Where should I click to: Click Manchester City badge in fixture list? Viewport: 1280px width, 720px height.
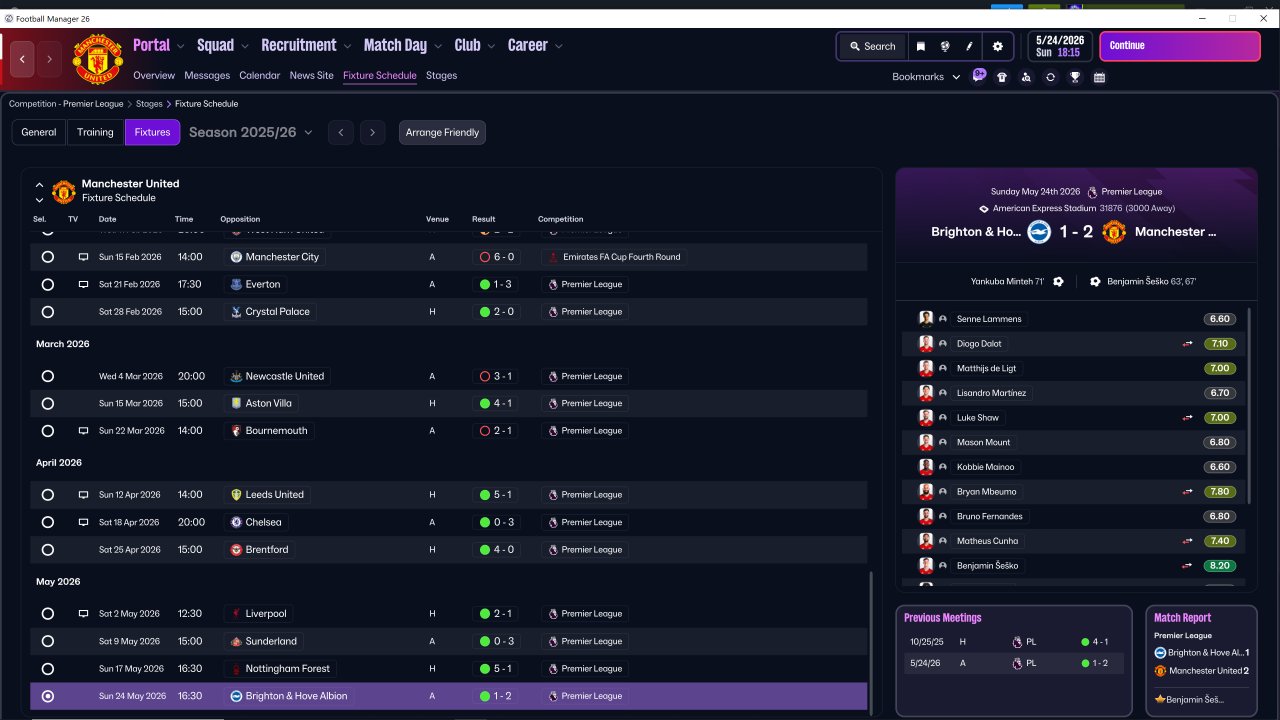pyautogui.click(x=236, y=257)
